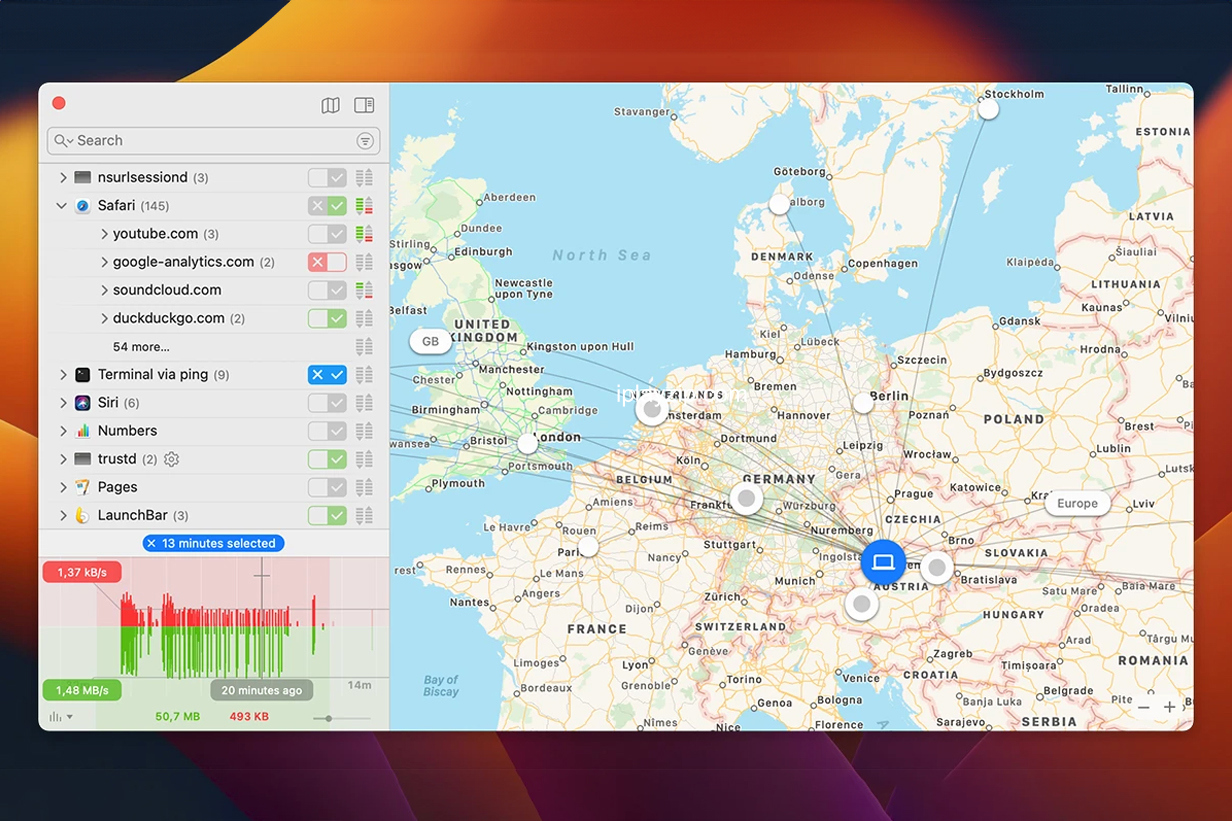
Task: Click the traffic meter icon for youtube.com
Action: point(364,234)
